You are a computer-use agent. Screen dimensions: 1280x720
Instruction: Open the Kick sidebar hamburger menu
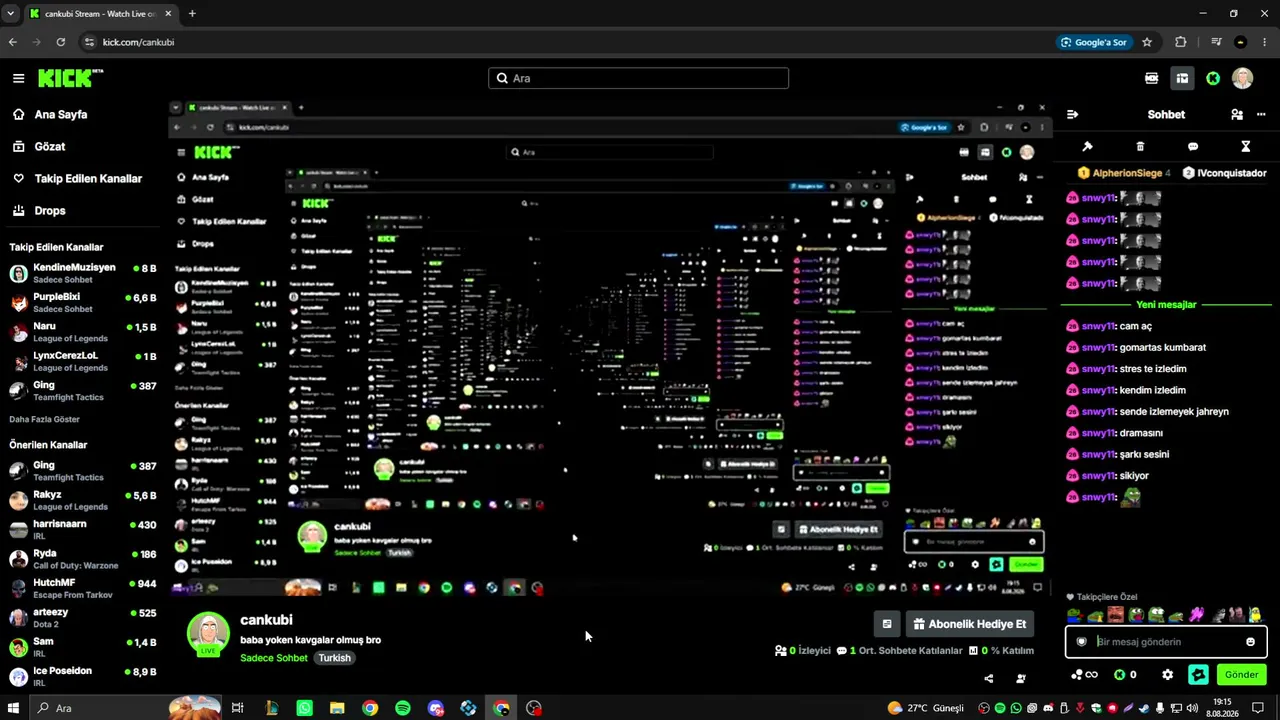click(18, 78)
